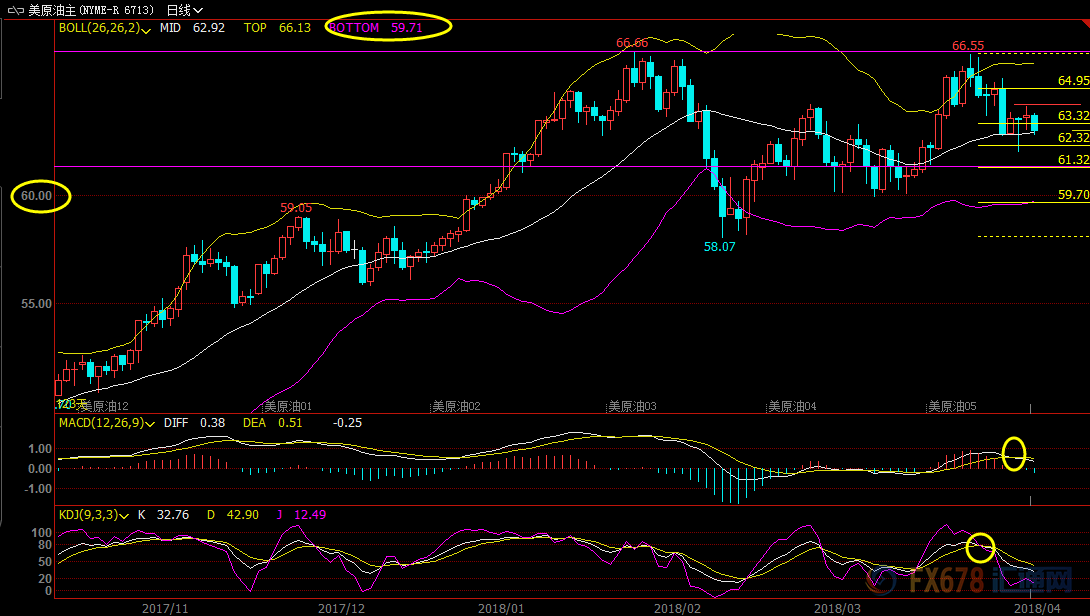Select the 美原油05 contract marker
1090x616 pixels.
pyautogui.click(x=951, y=407)
